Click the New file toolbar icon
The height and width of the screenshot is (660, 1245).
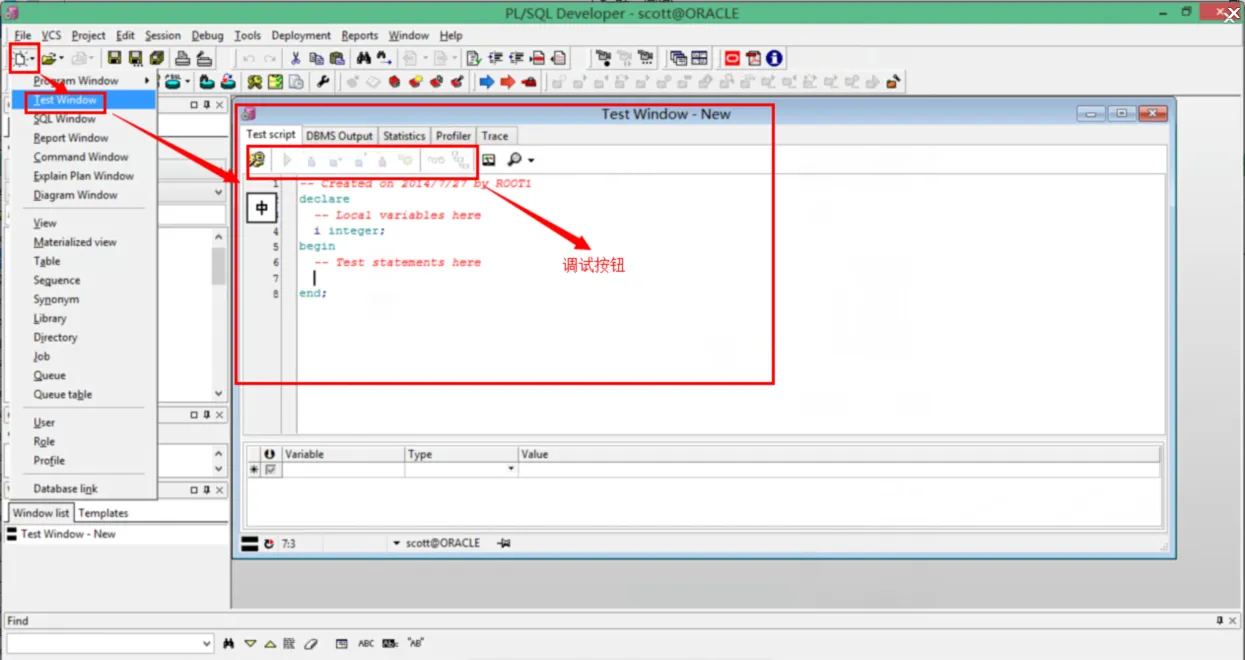click(20, 58)
